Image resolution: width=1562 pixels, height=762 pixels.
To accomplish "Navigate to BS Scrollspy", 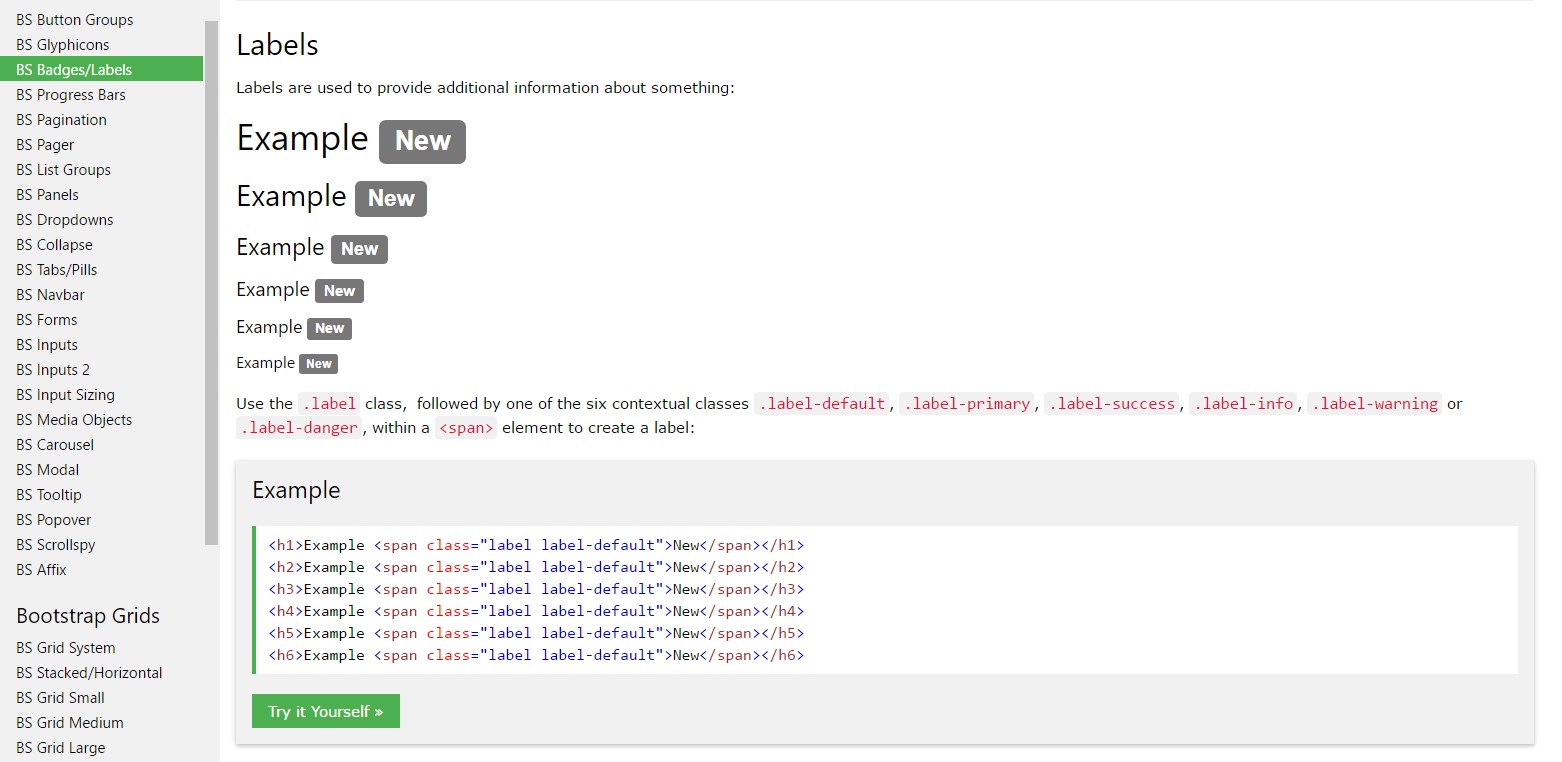I will pos(55,545).
